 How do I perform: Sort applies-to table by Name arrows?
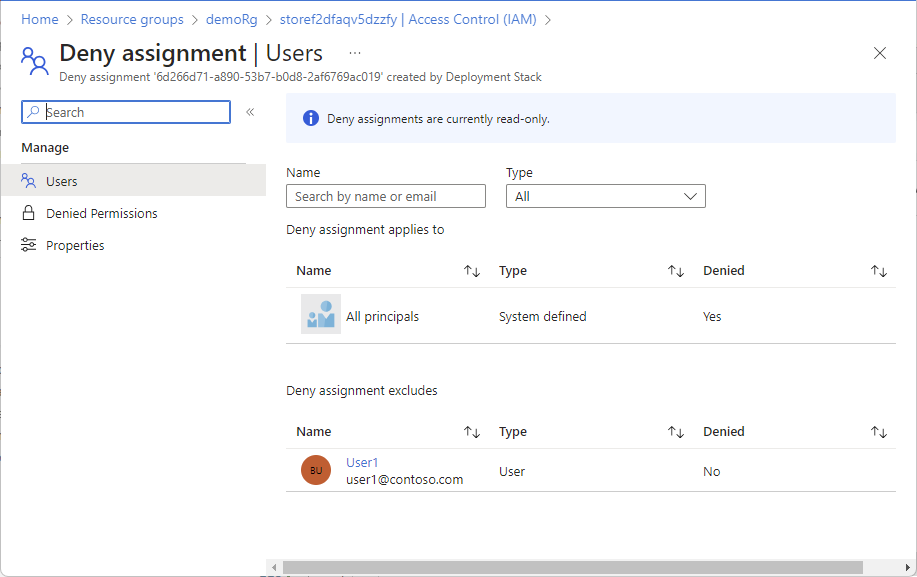coord(472,271)
